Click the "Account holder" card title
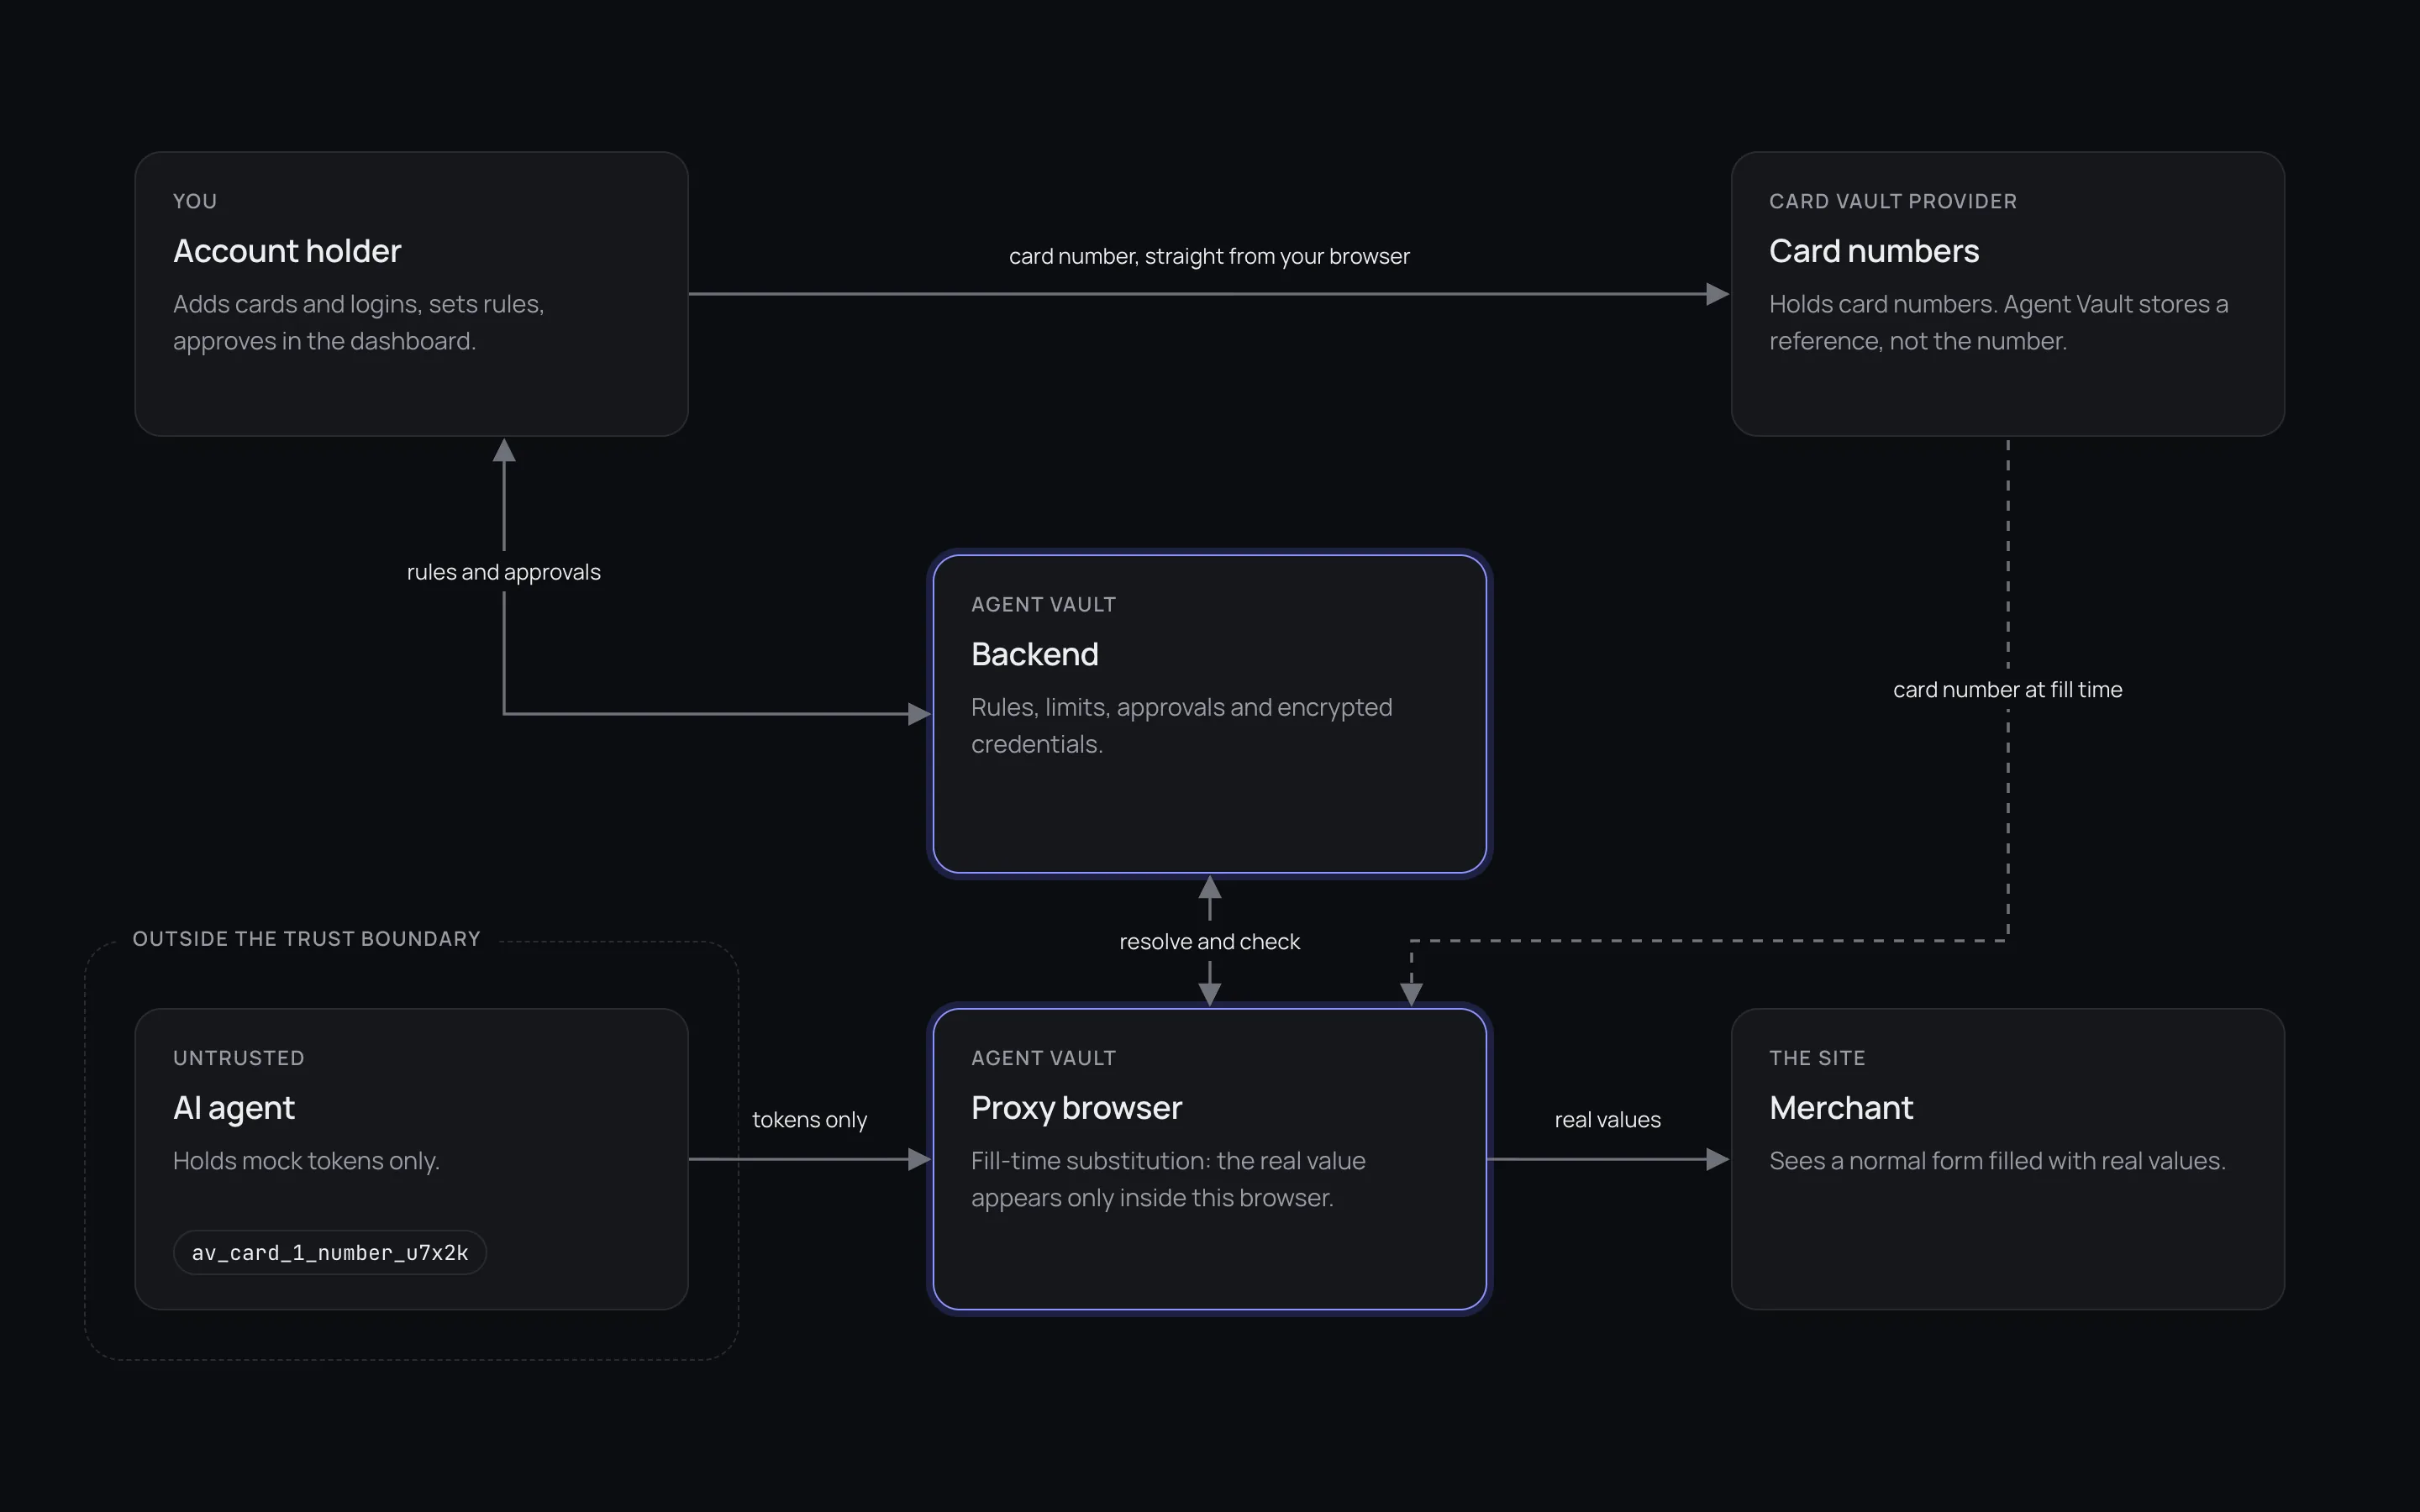Screen dimensions: 2420x1512 pyautogui.click(x=287, y=251)
